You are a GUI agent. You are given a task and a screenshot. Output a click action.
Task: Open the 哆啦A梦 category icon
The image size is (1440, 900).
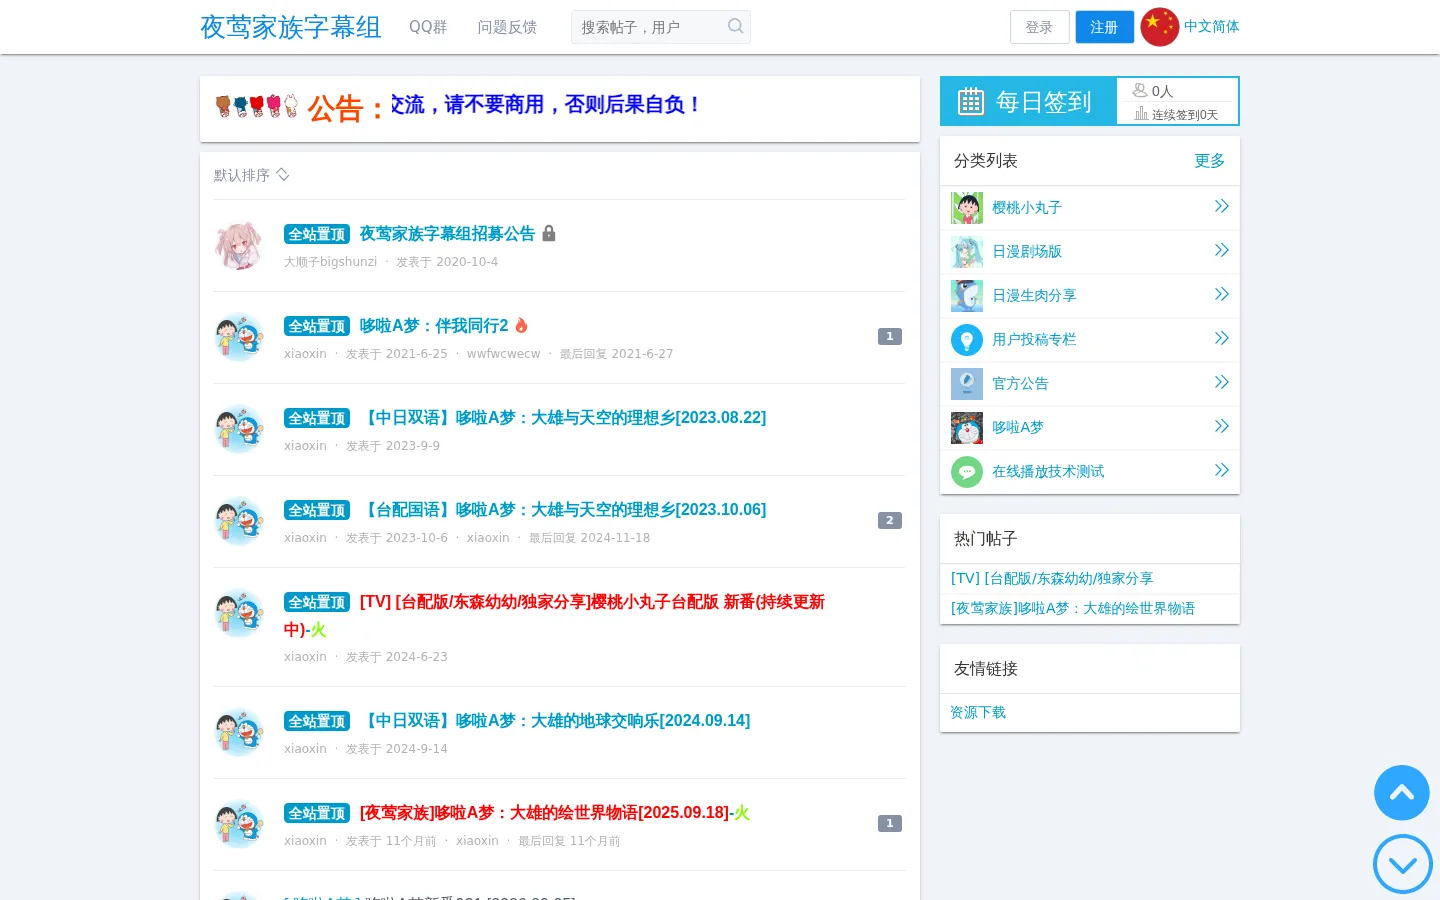967,428
